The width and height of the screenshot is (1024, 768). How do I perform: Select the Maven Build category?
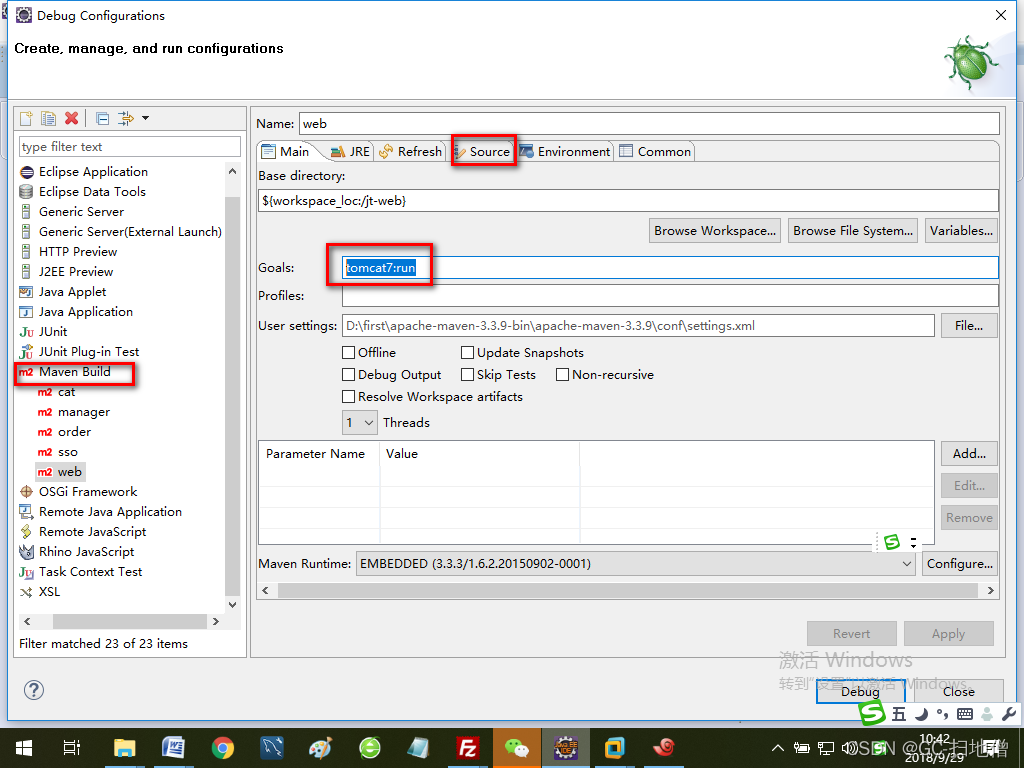click(x=74, y=372)
